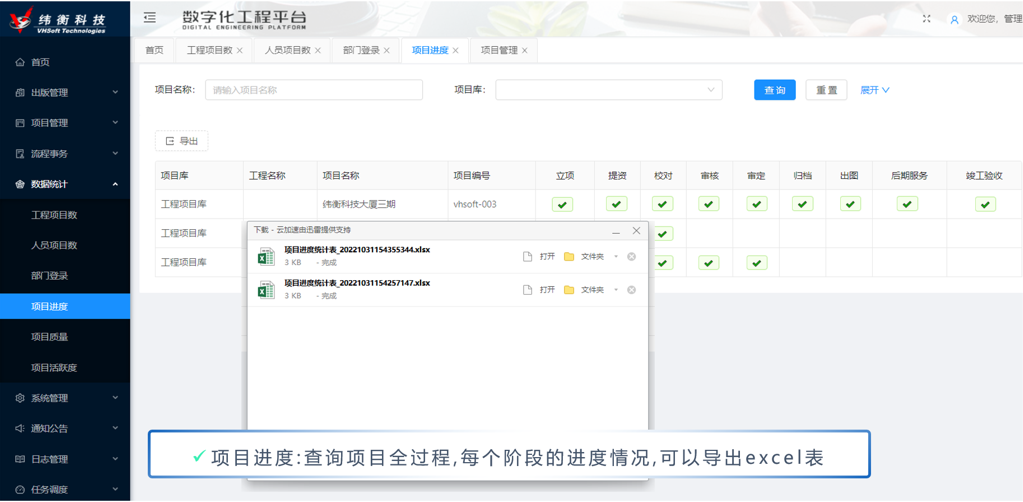Click the fullscreen toggle icon in header

click(x=926, y=19)
